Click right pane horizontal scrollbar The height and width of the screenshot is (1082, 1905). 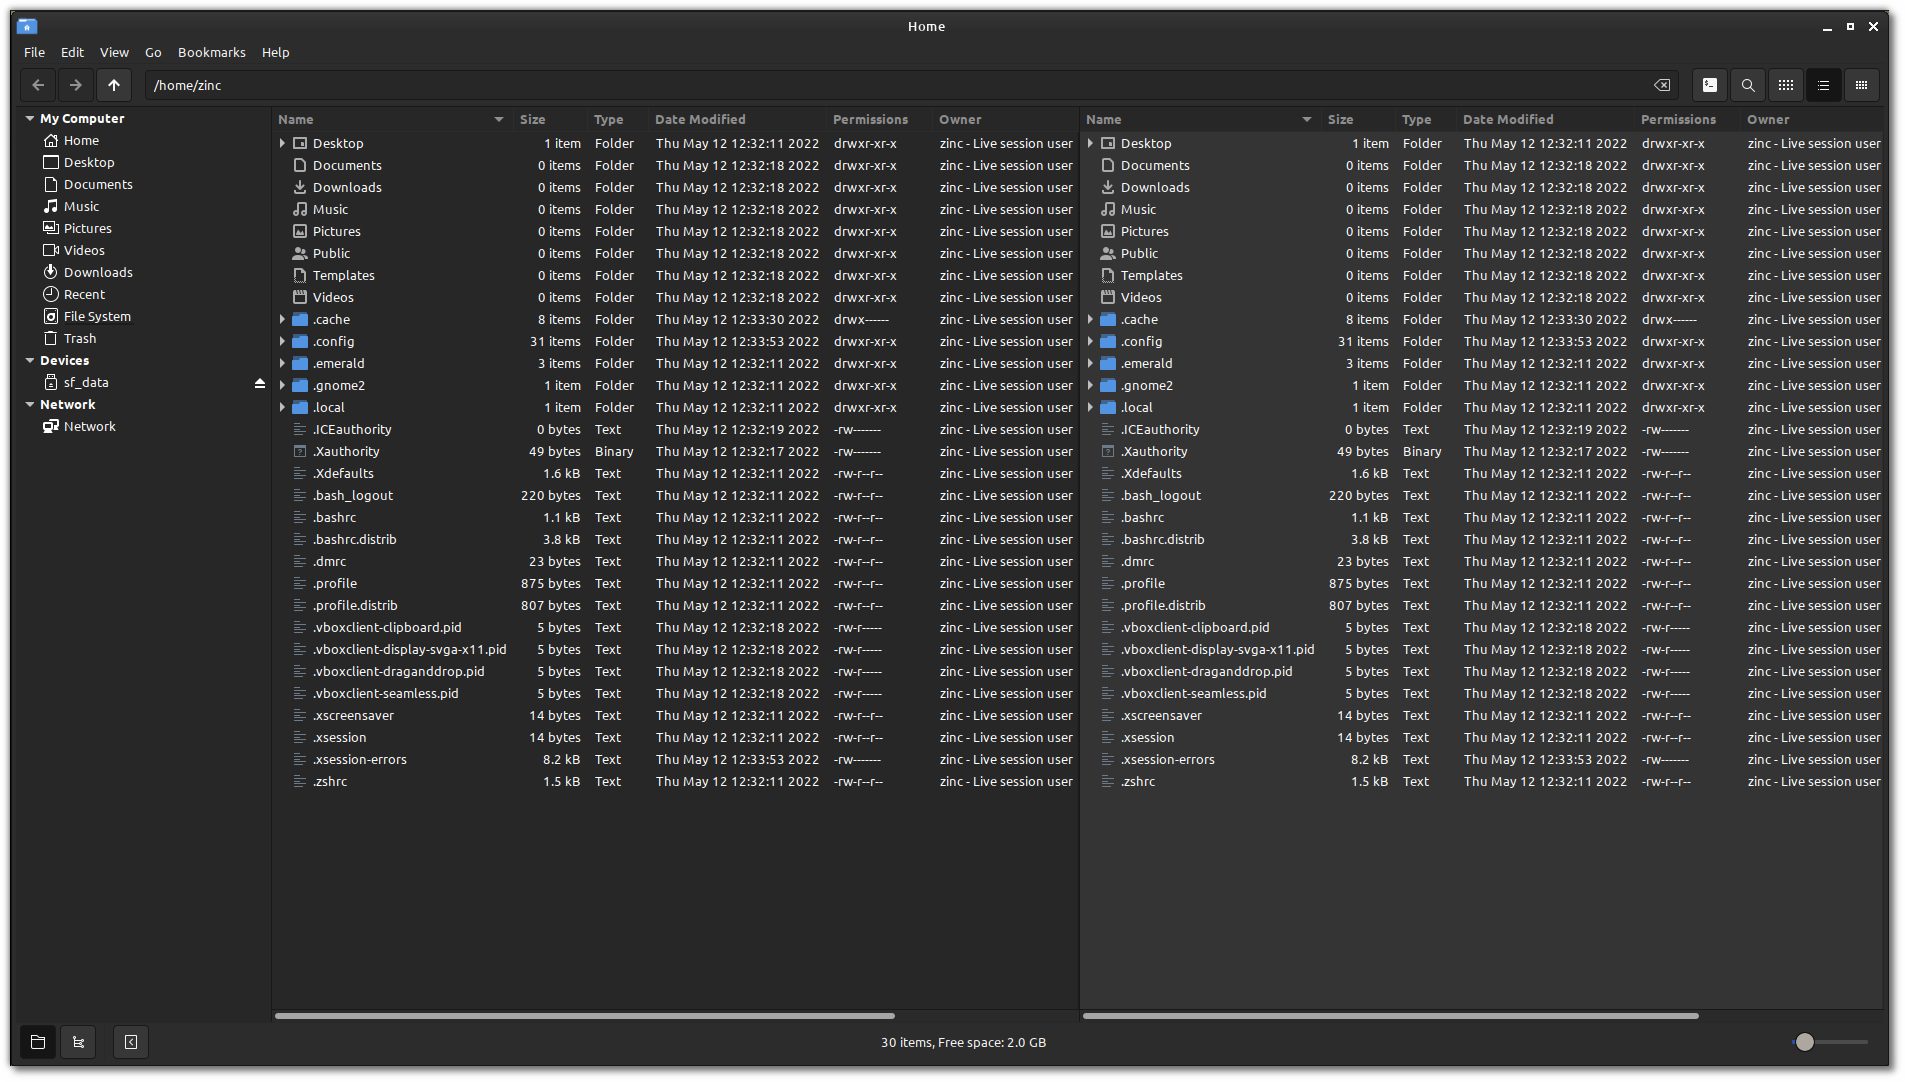(x=1390, y=1016)
